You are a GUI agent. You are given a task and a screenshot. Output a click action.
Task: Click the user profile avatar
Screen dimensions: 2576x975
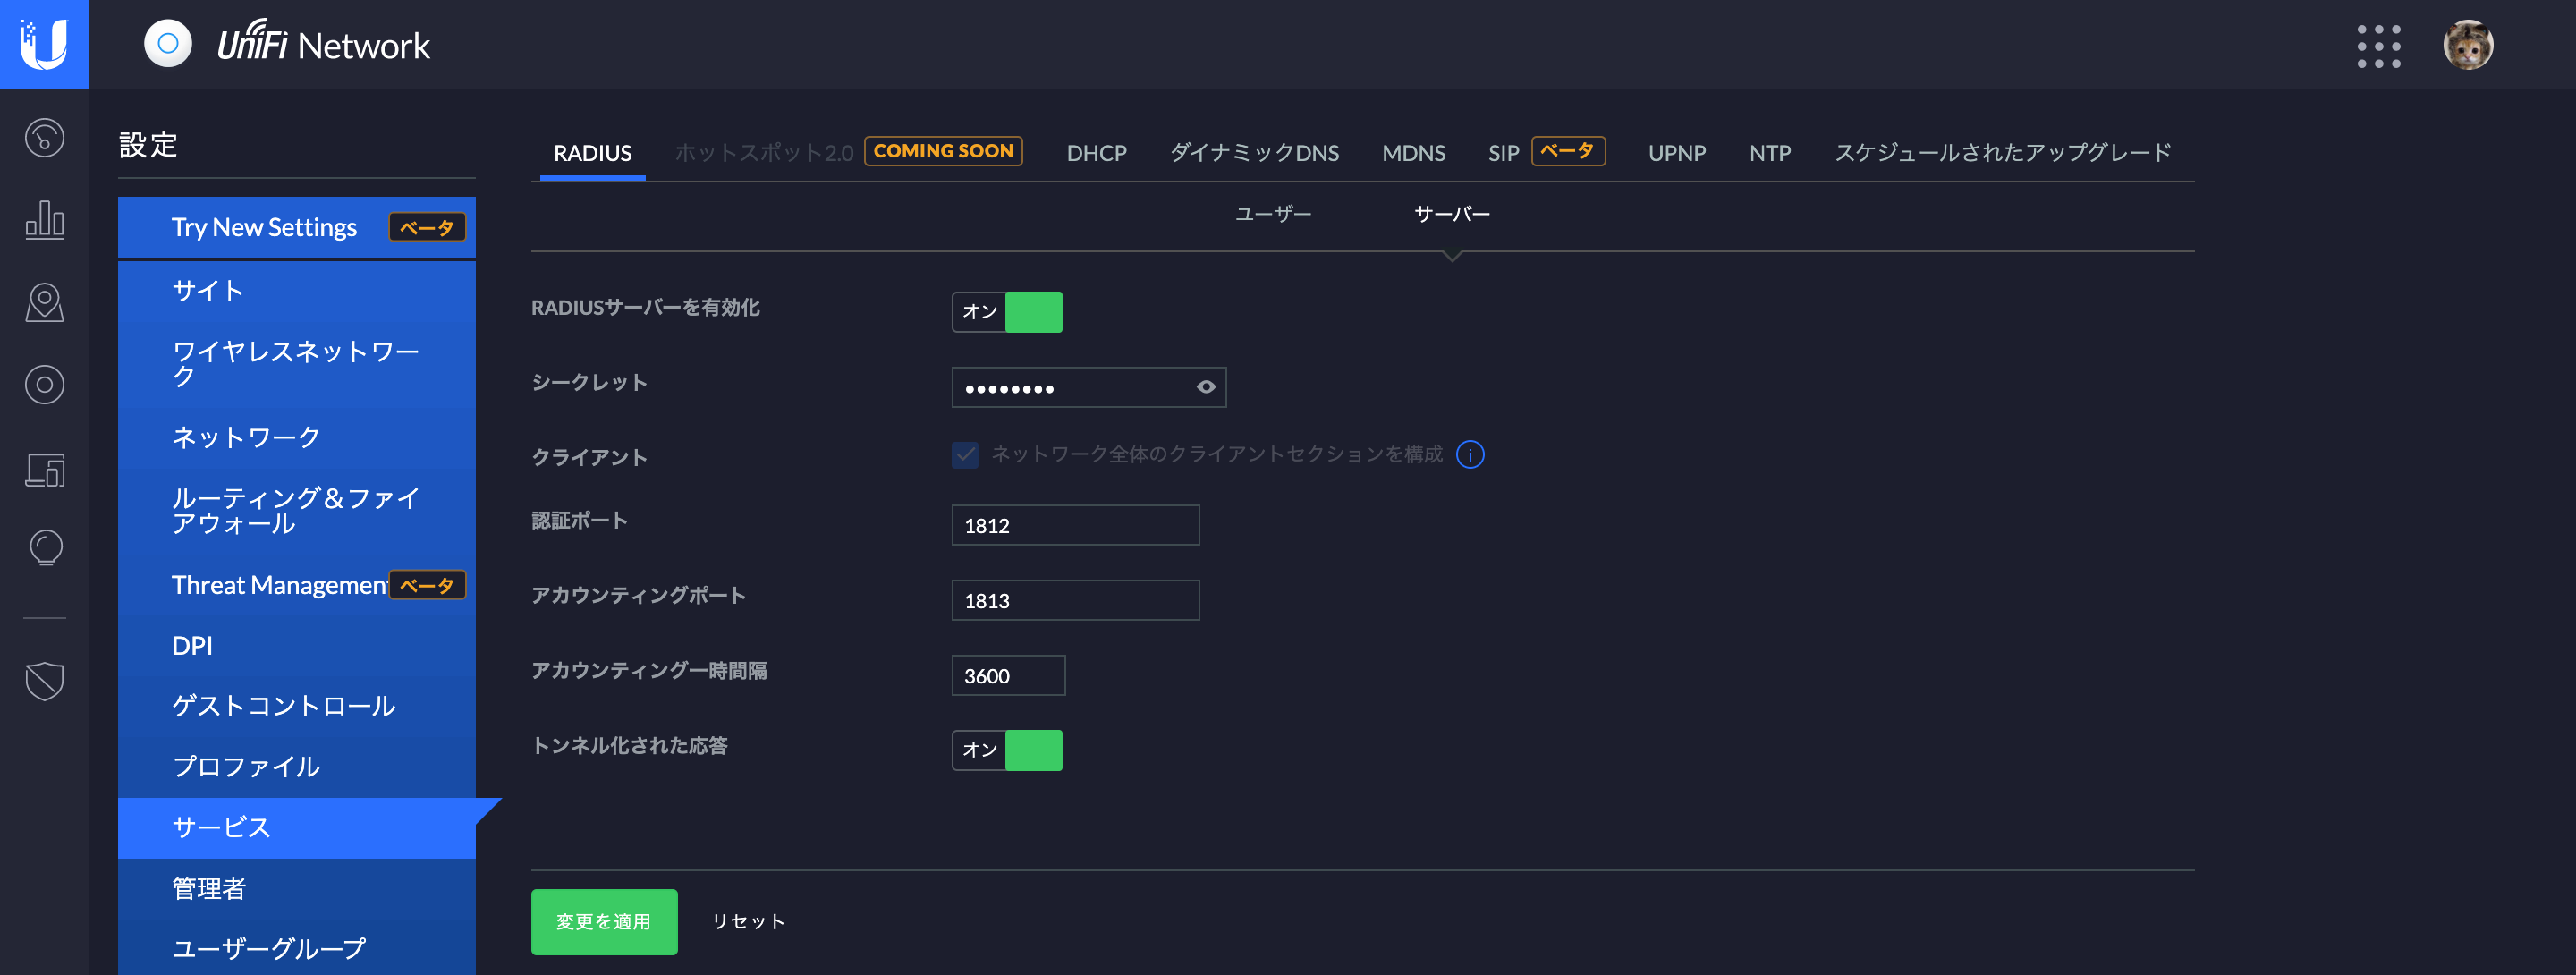(2468, 45)
